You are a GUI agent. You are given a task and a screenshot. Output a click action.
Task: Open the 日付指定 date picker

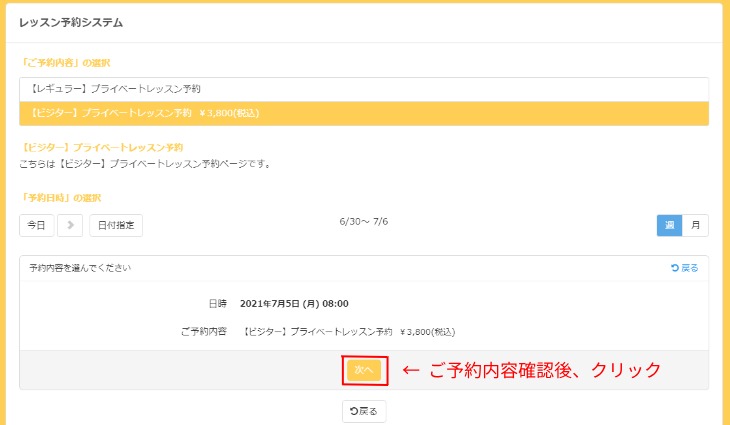(116, 225)
